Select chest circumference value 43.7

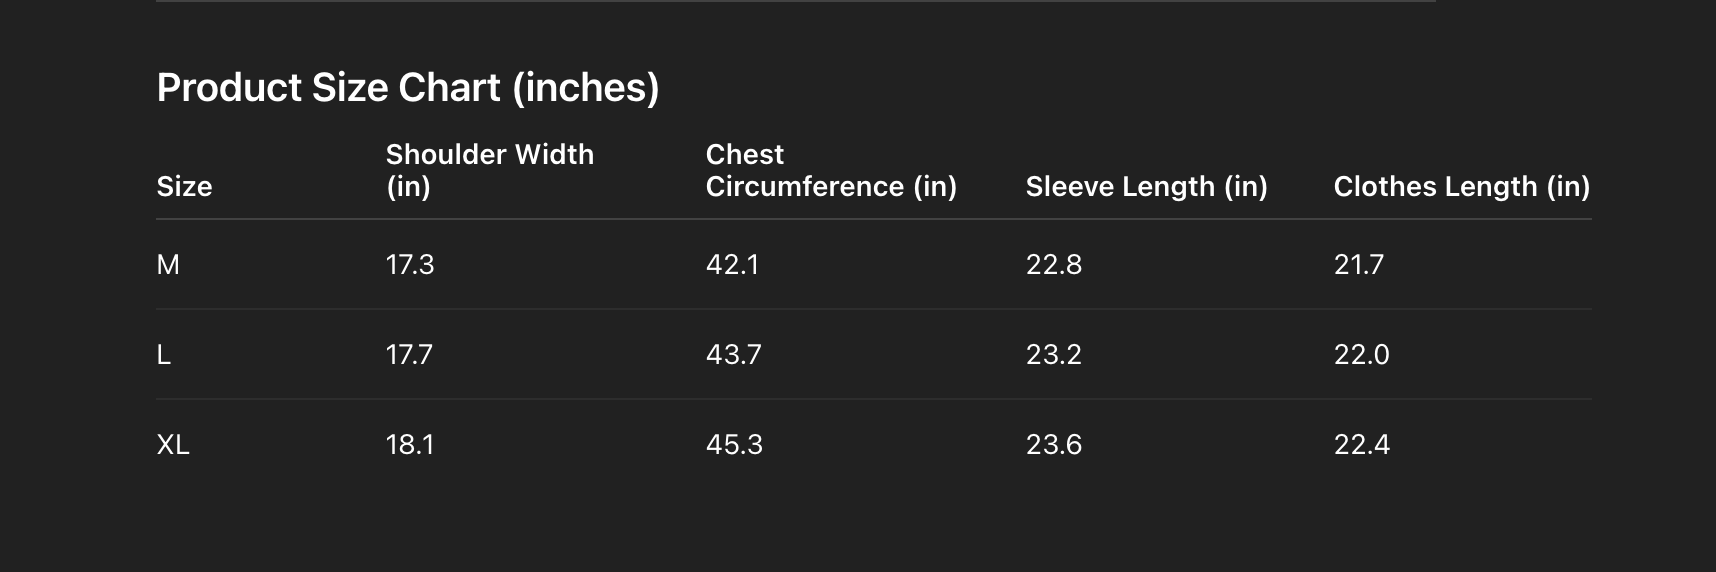click(734, 355)
